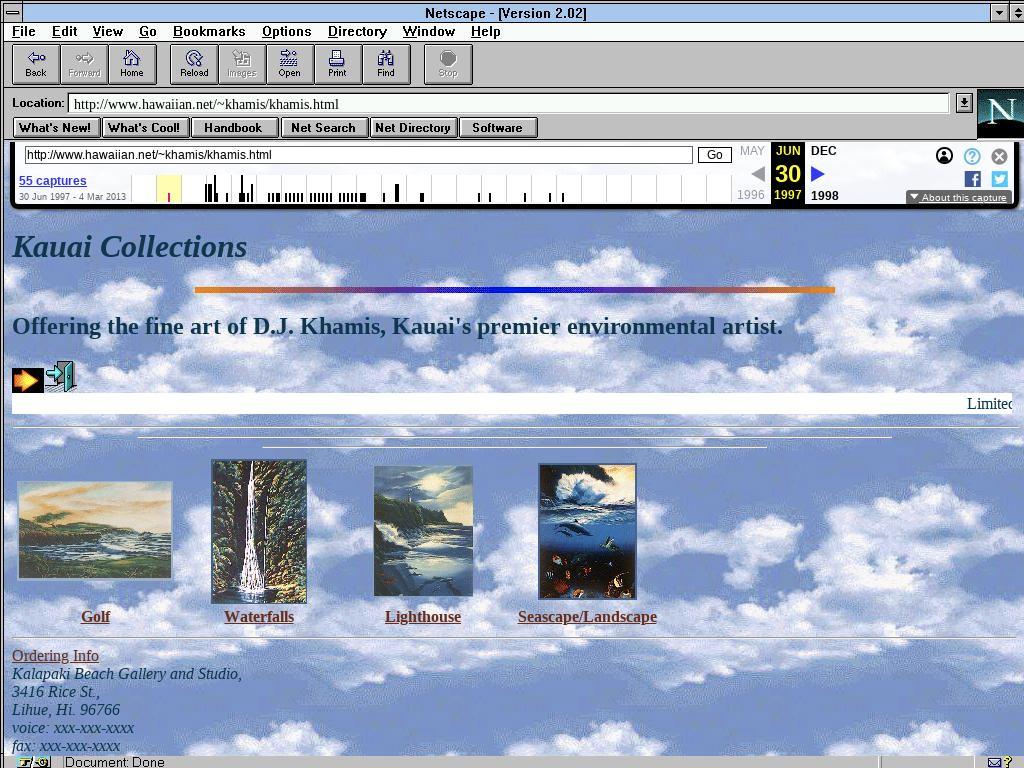Close the Wayback Machine toolbar
Viewport: 1024px width, 768px height.
[x=999, y=156]
